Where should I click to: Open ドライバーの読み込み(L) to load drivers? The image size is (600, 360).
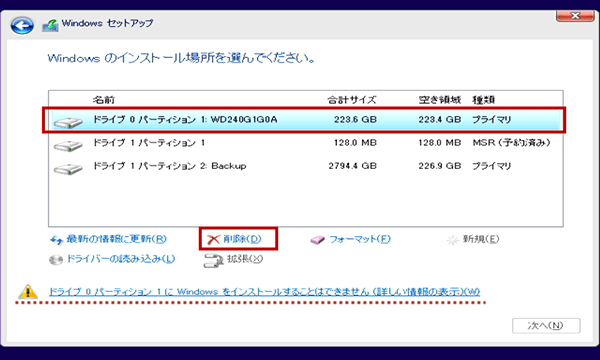(x=121, y=259)
